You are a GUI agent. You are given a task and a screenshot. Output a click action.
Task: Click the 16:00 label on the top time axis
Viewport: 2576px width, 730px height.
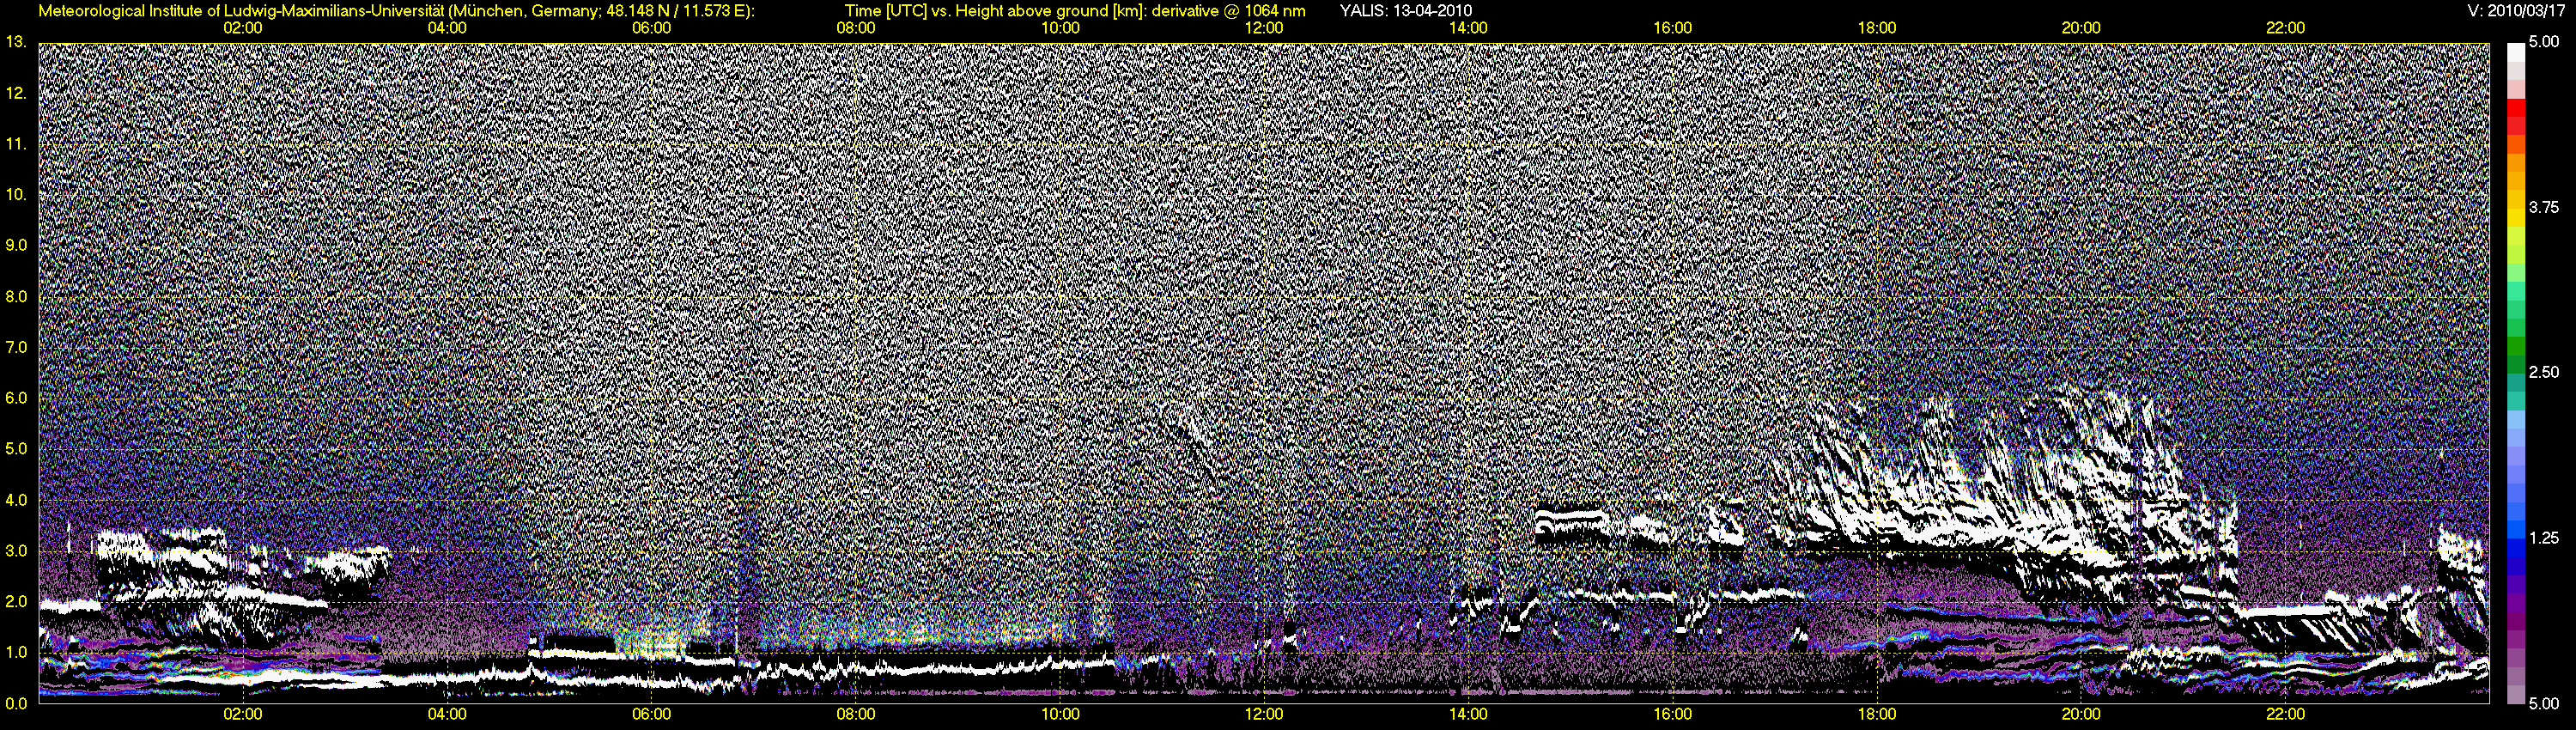coord(1673,28)
